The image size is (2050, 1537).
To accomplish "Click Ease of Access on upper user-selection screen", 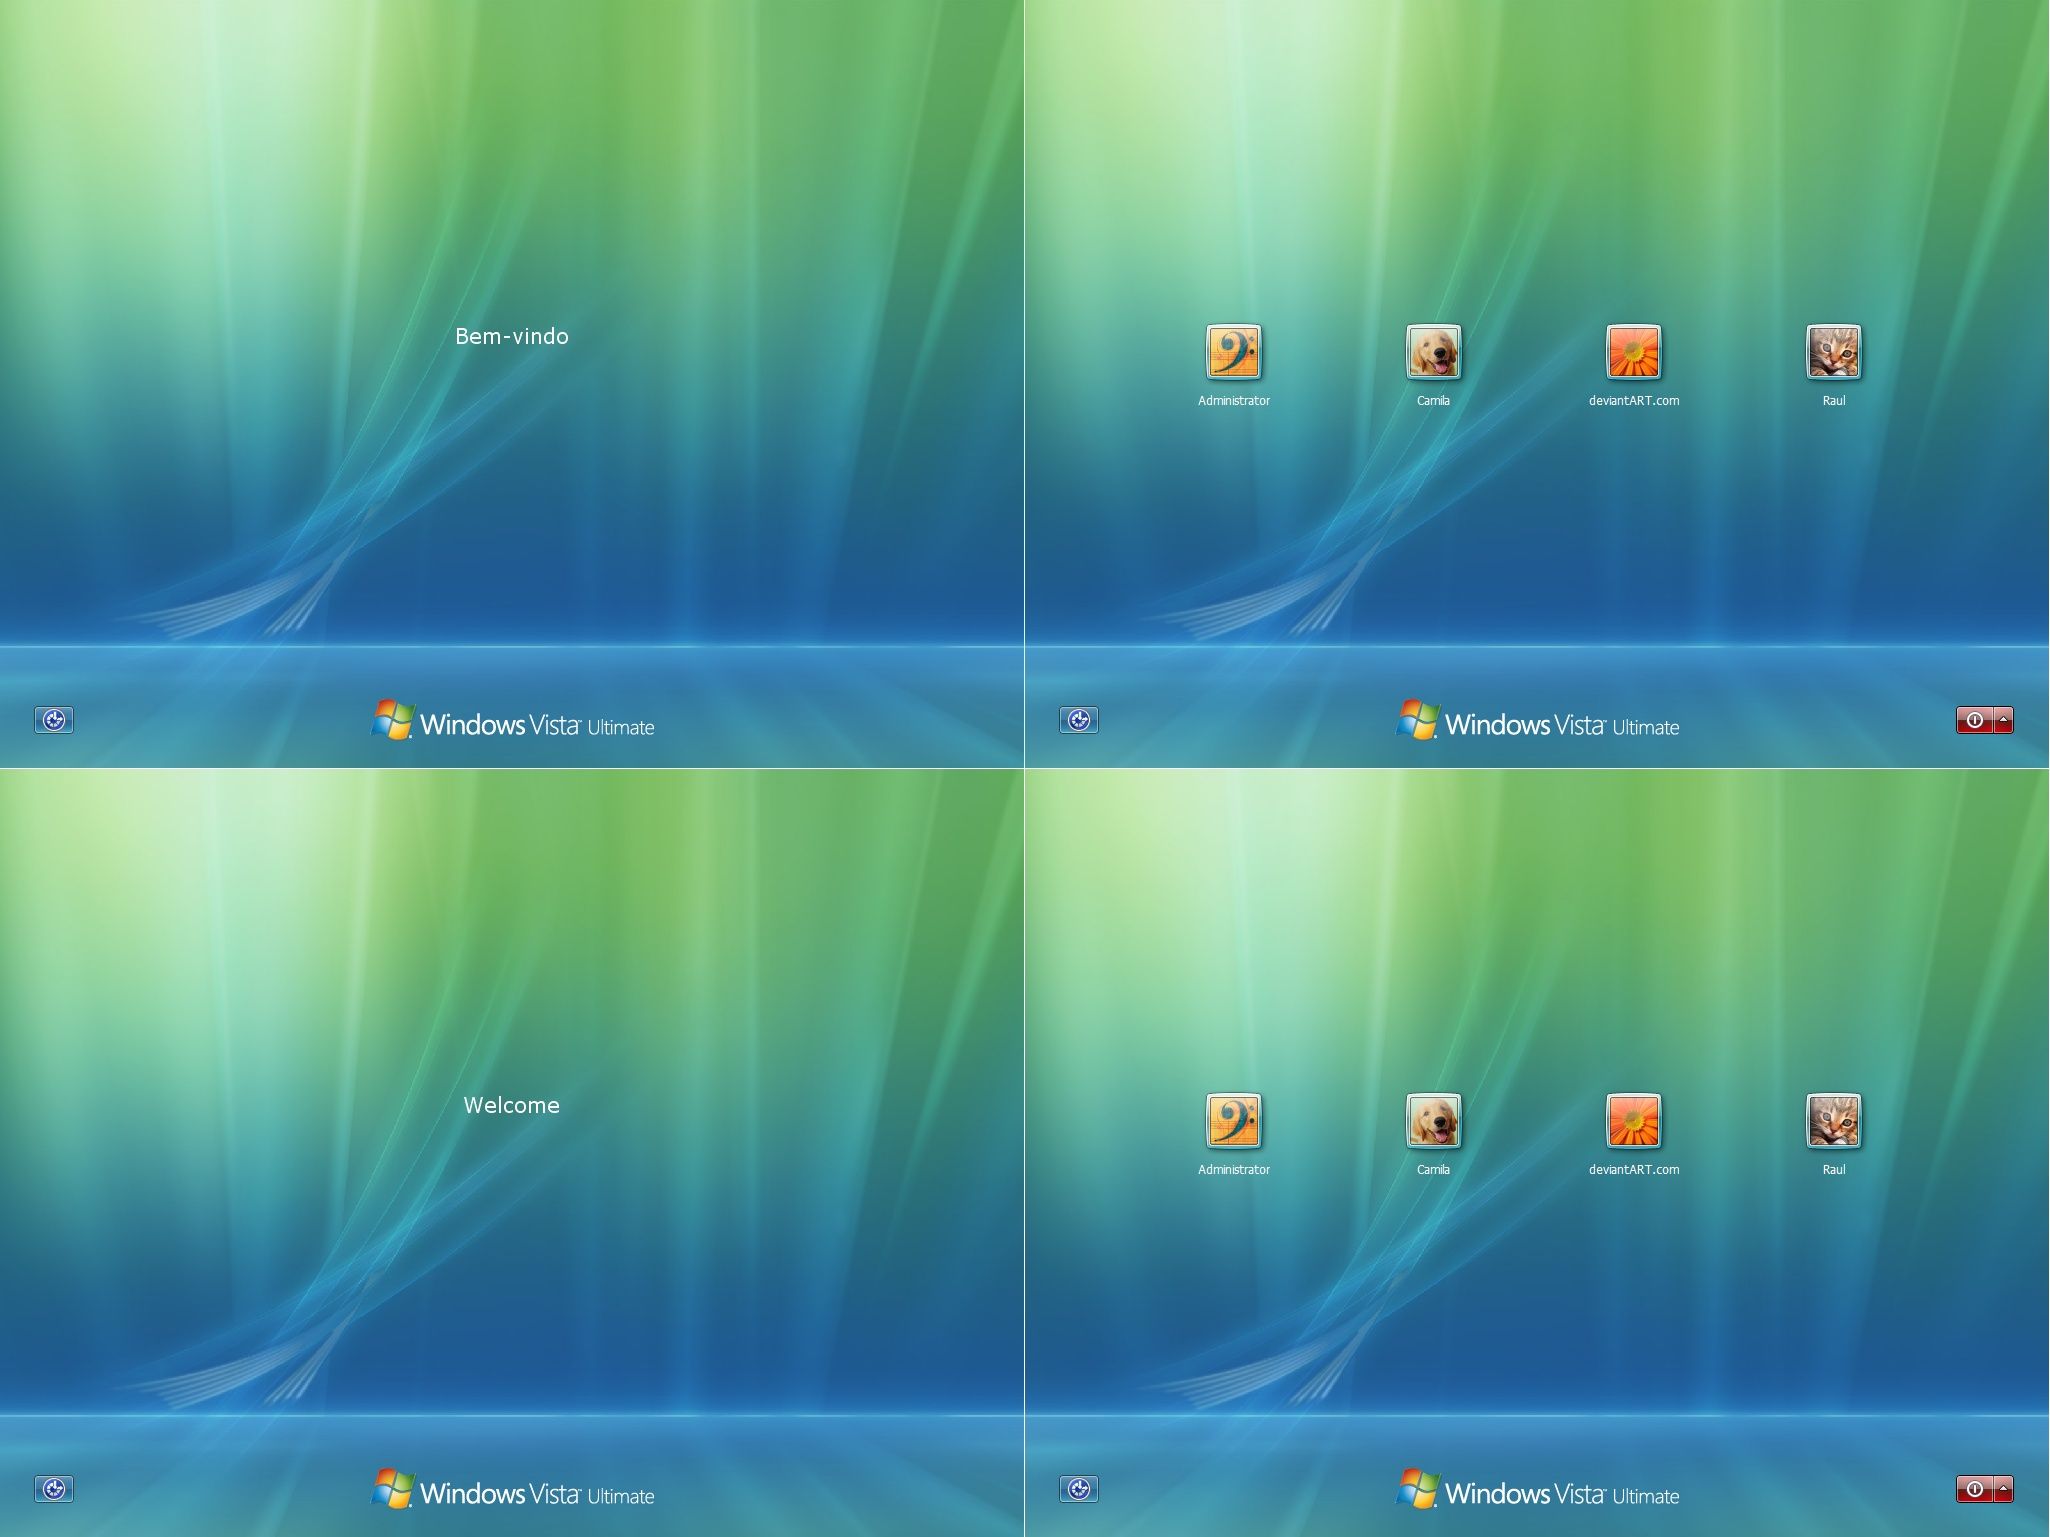I will pyautogui.click(x=1079, y=720).
